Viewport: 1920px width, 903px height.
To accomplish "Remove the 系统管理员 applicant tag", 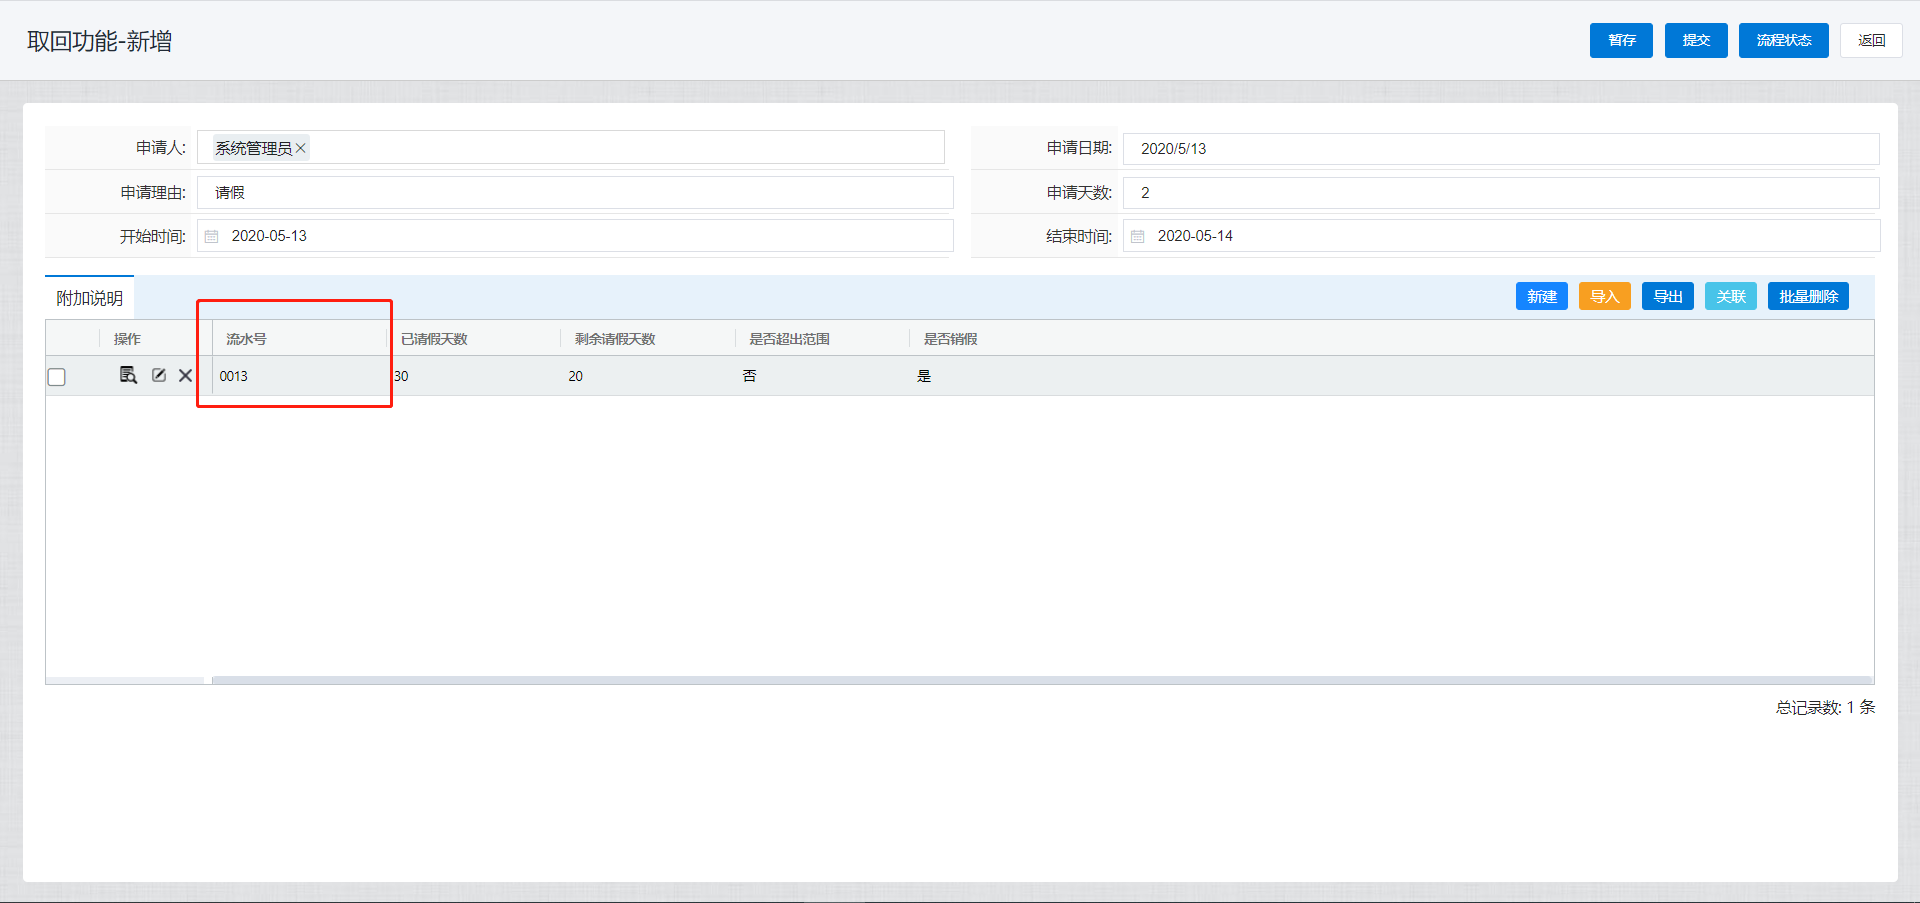I will pos(300,148).
